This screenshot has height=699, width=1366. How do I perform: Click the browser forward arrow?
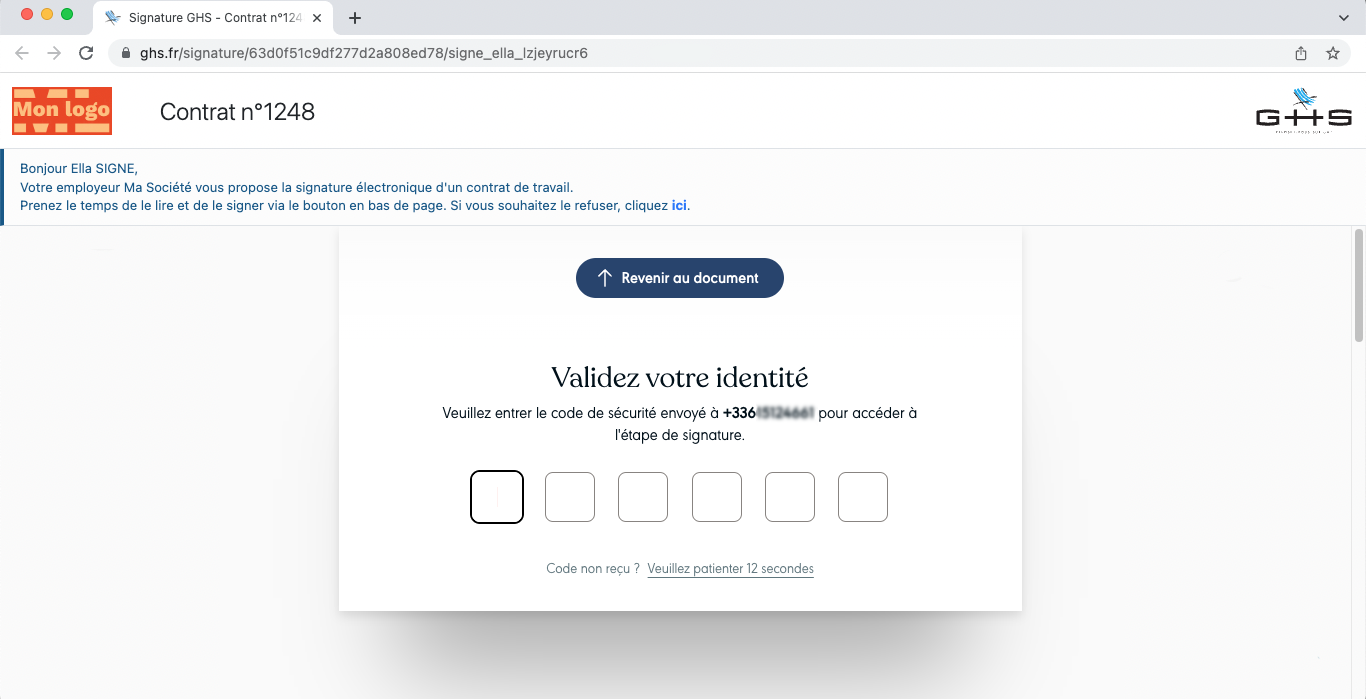(x=54, y=53)
